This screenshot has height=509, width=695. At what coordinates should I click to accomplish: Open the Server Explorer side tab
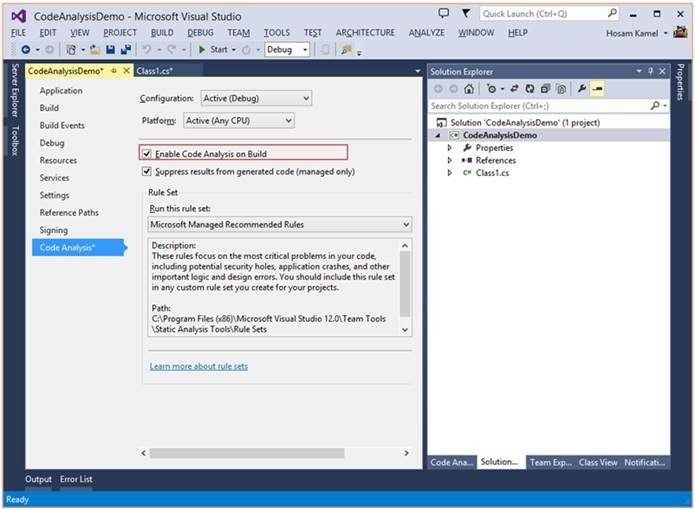coord(15,90)
